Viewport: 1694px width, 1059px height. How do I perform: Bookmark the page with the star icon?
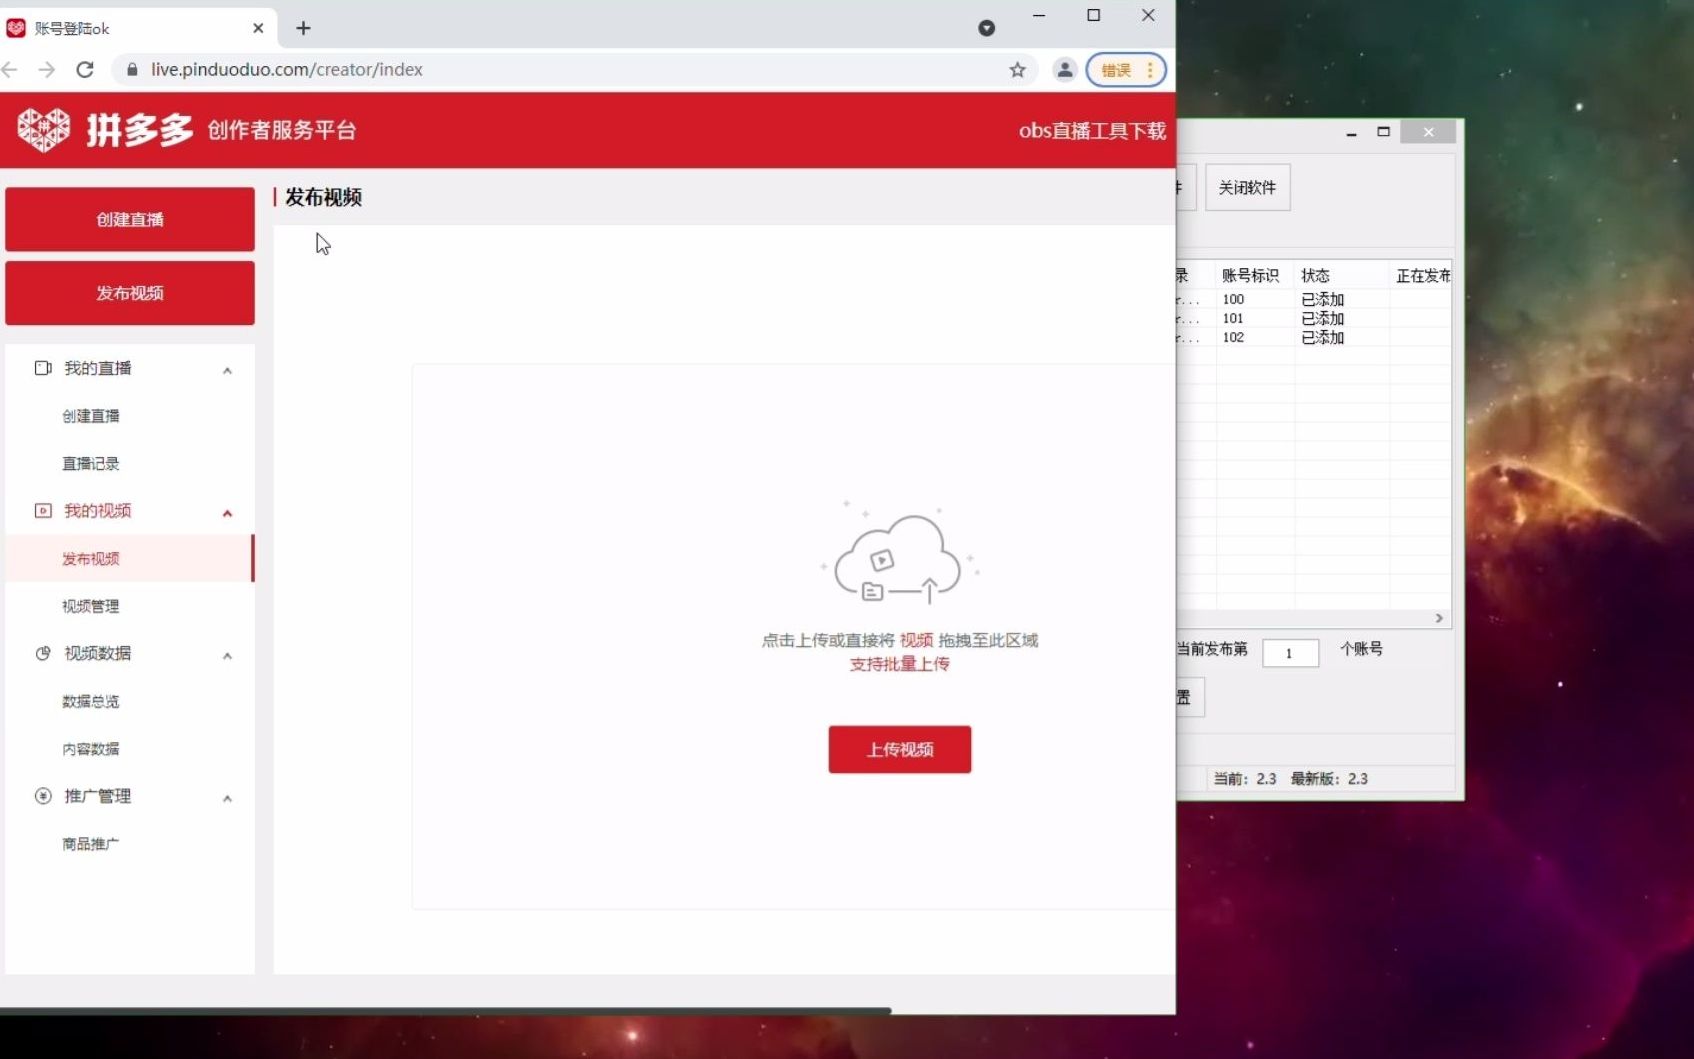[x=1017, y=69]
